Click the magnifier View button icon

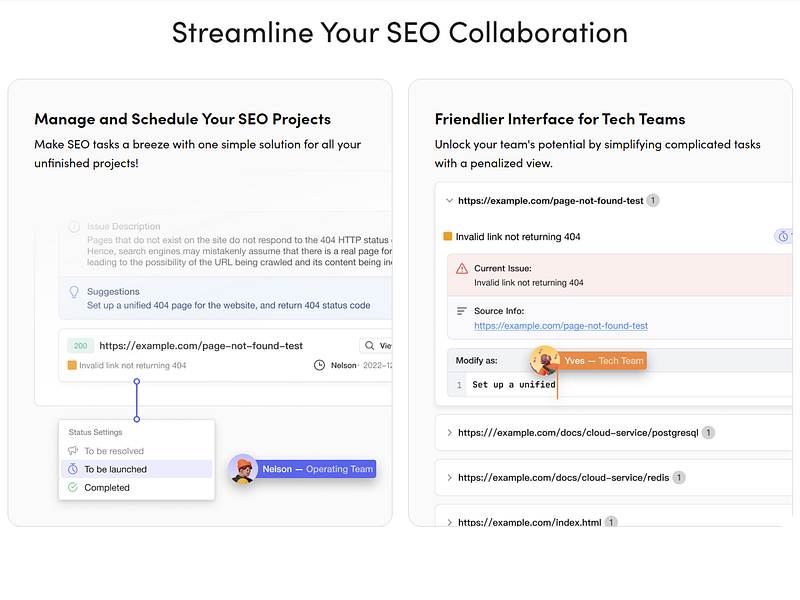(369, 346)
